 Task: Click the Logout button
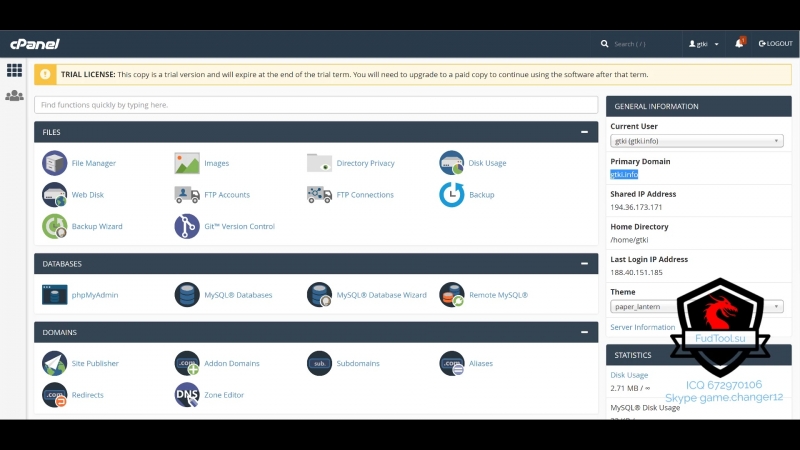776,43
